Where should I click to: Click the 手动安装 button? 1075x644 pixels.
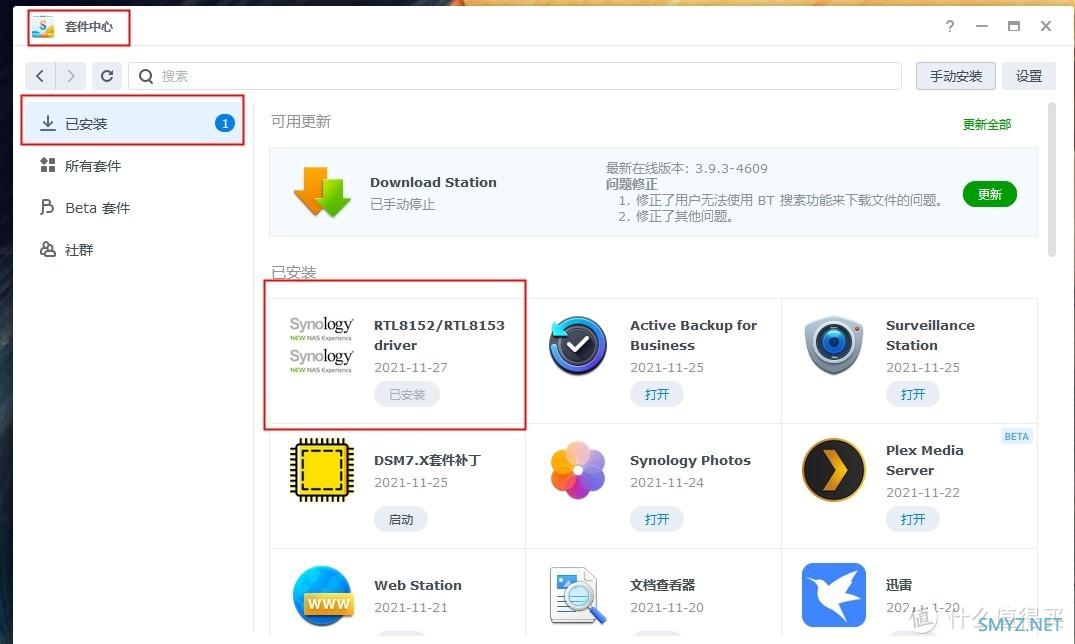click(x=956, y=76)
